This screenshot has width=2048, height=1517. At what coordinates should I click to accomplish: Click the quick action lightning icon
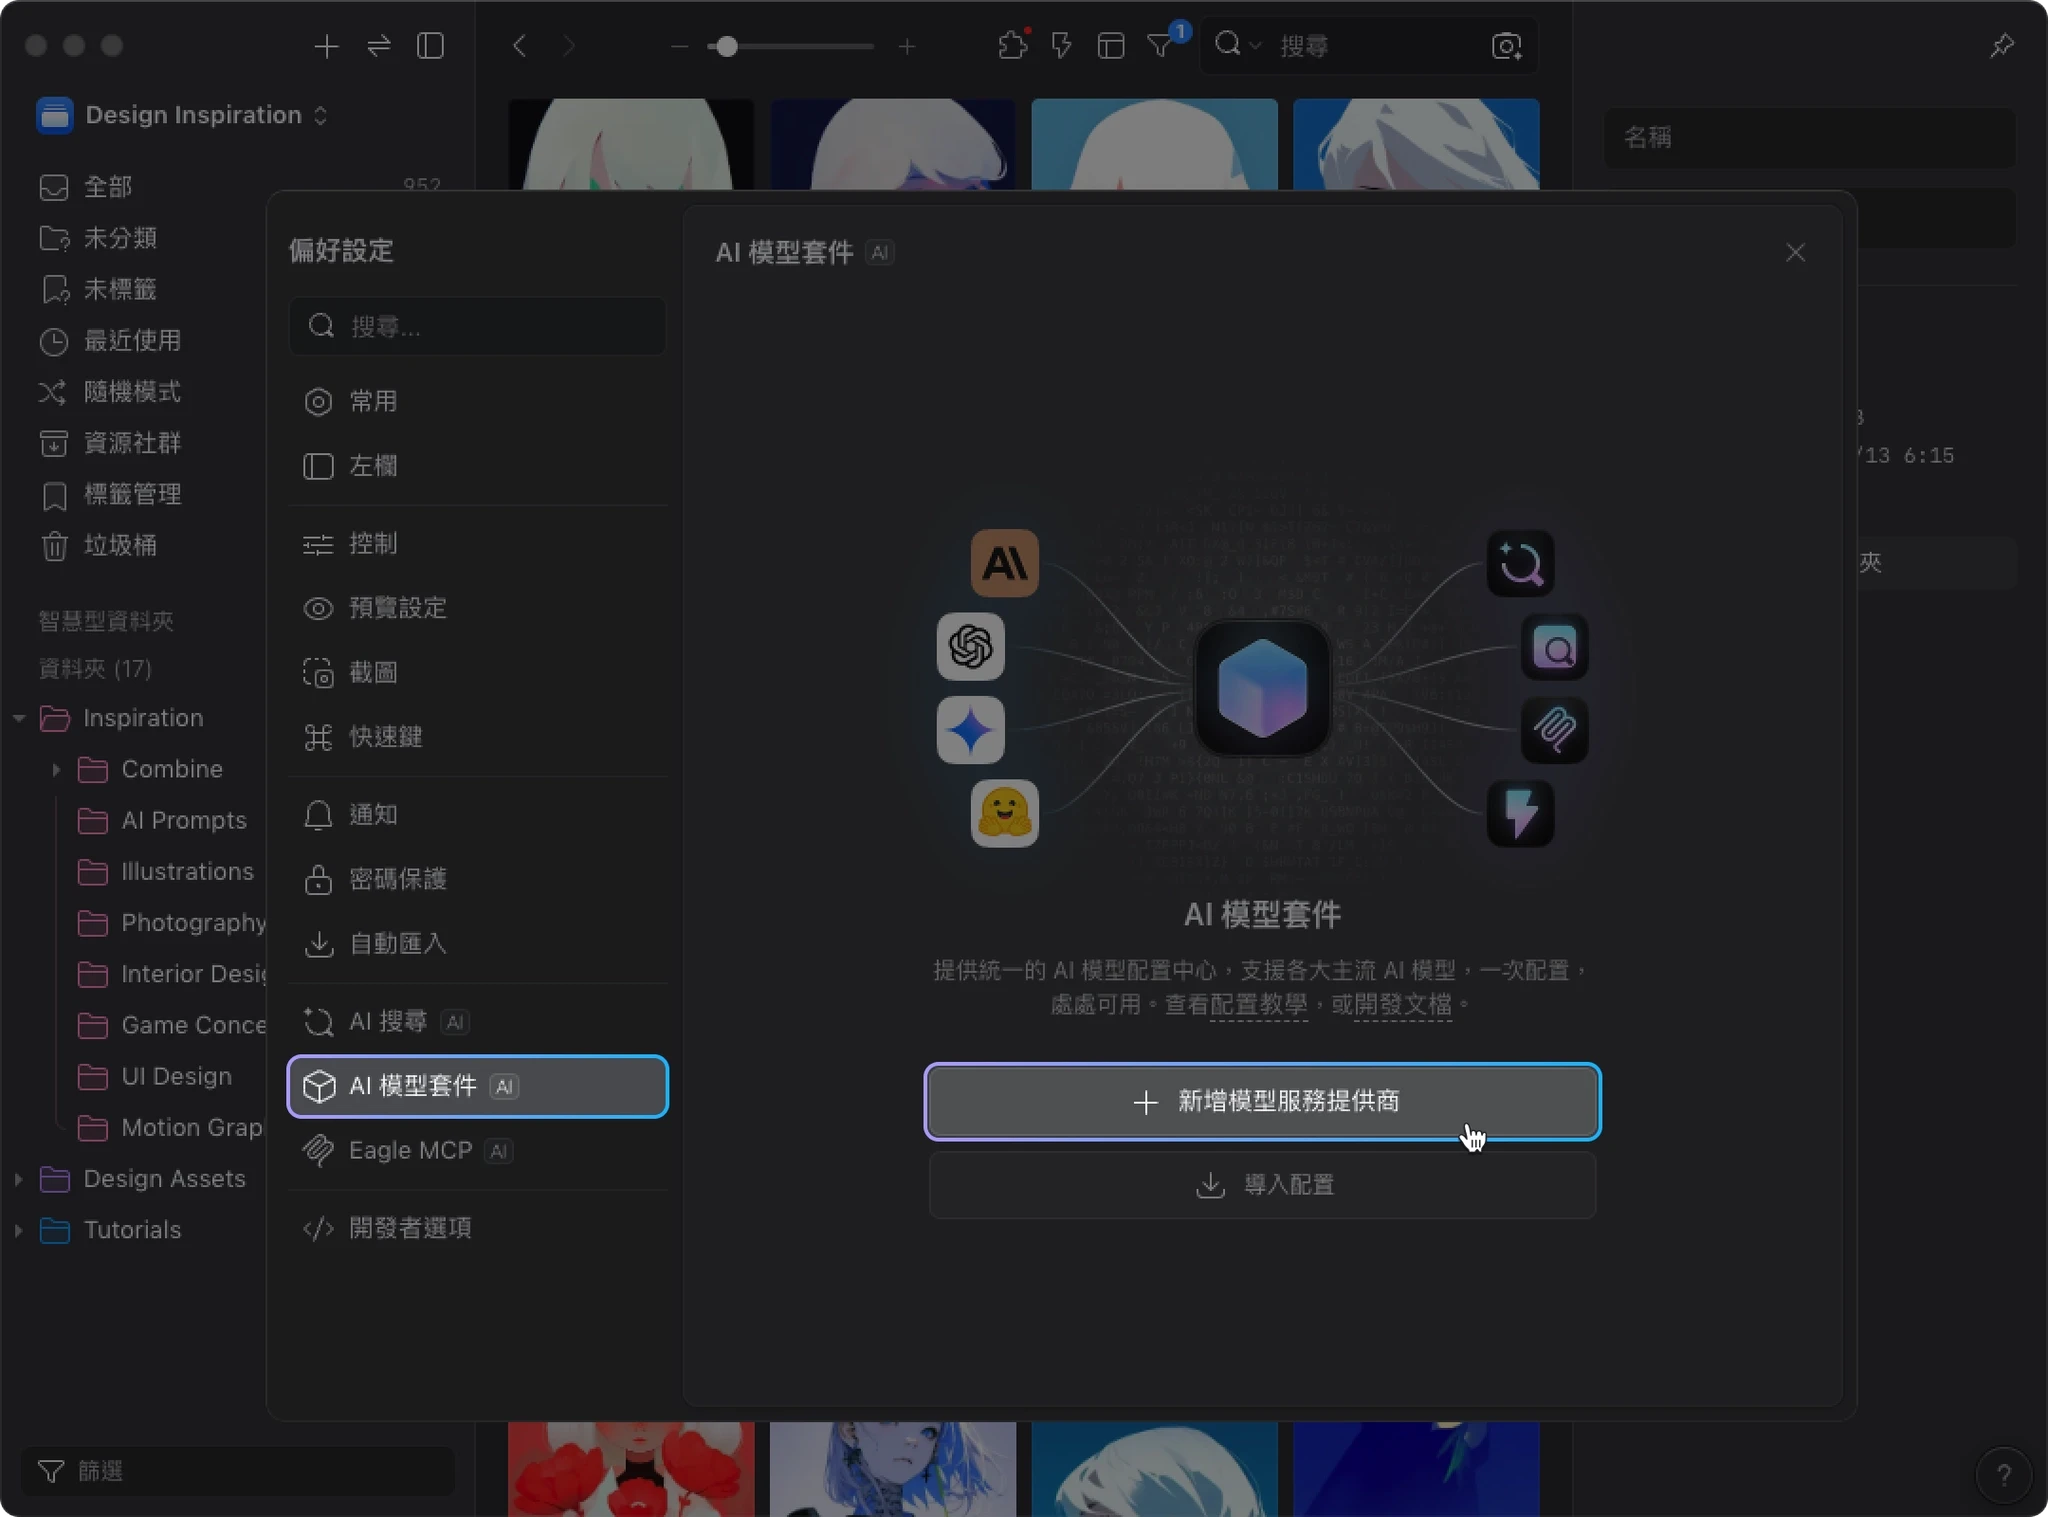pyautogui.click(x=1061, y=46)
